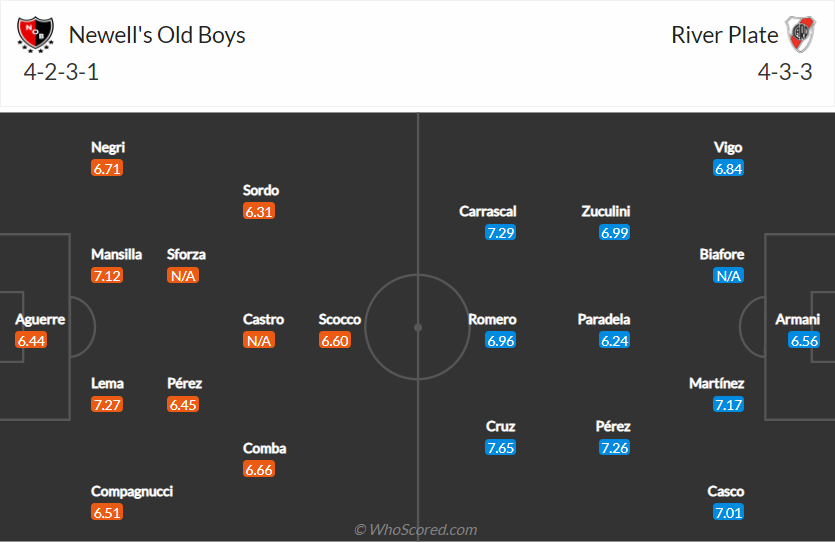Click Cruz's 7.65 rating badge

point(500,448)
